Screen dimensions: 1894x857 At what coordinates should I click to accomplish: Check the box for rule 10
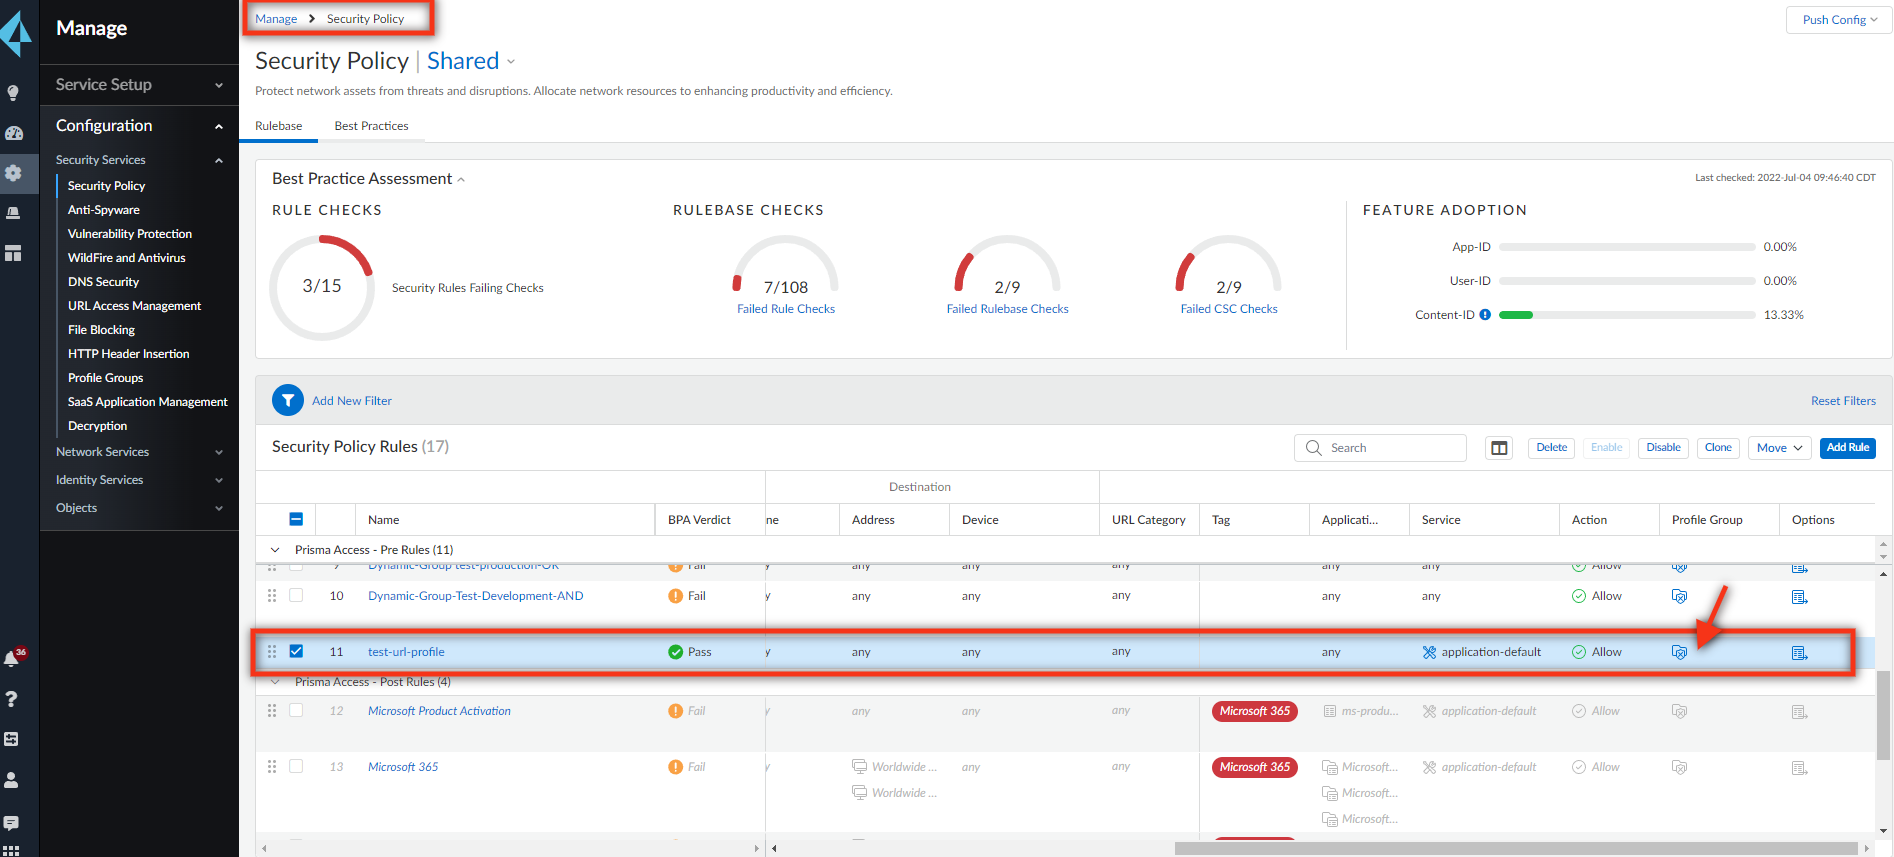tap(296, 595)
